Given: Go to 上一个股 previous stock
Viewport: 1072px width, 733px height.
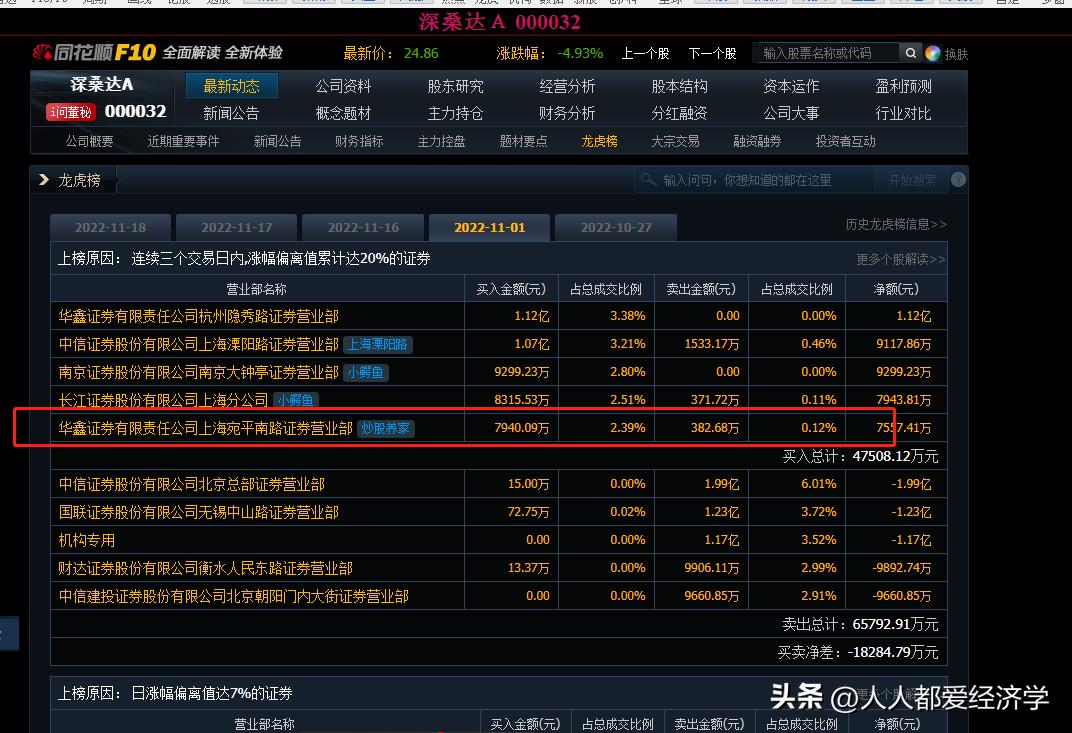Looking at the screenshot, I should 645,53.
